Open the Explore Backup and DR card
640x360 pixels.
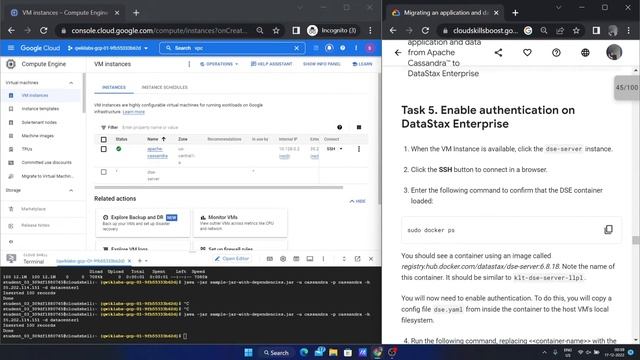pyautogui.click(x=142, y=222)
